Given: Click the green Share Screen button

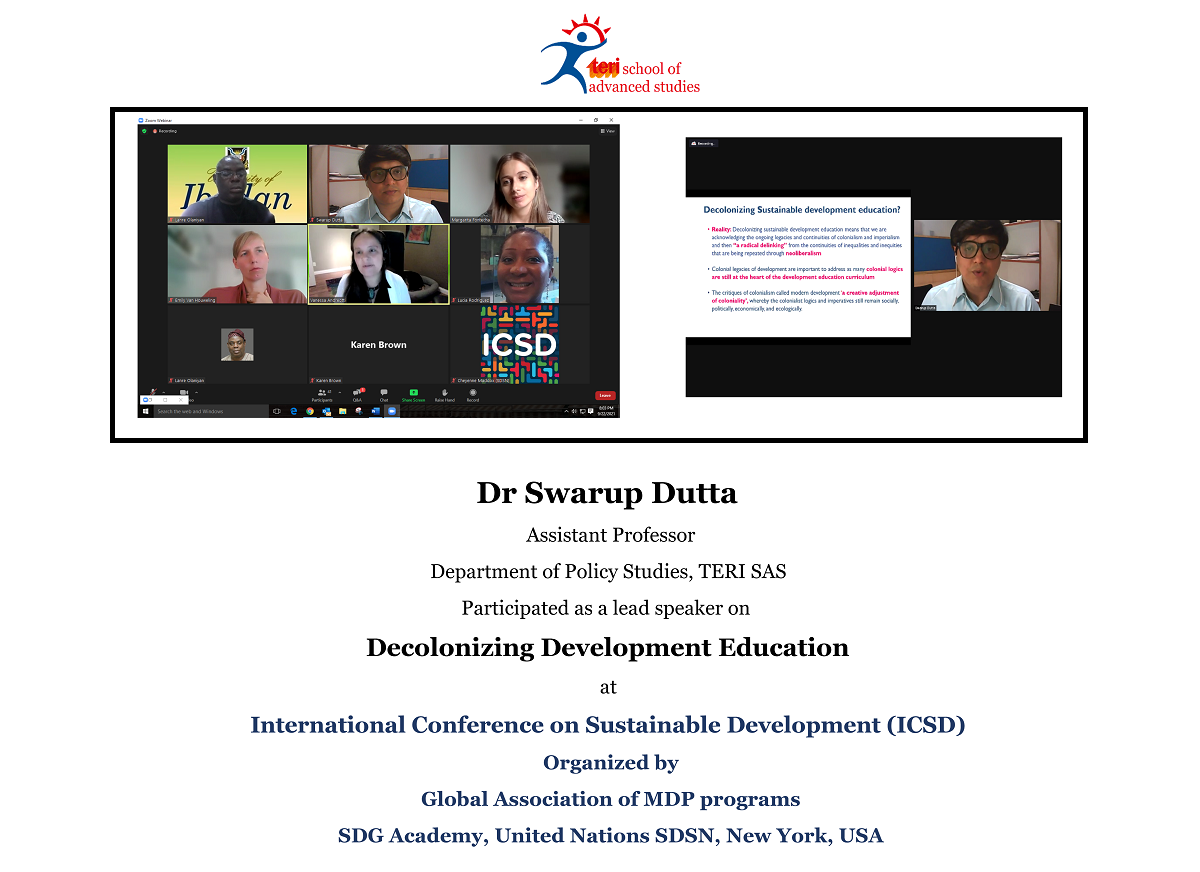Looking at the screenshot, I should [414, 395].
